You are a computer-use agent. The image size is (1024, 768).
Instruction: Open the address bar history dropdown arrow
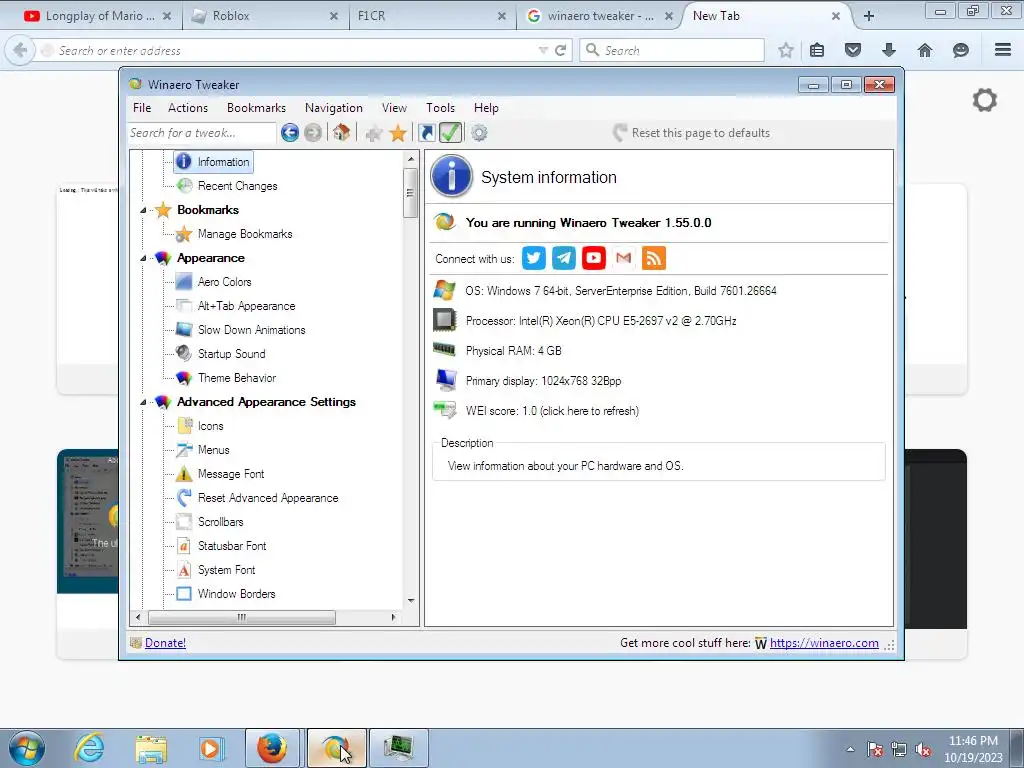(543, 50)
